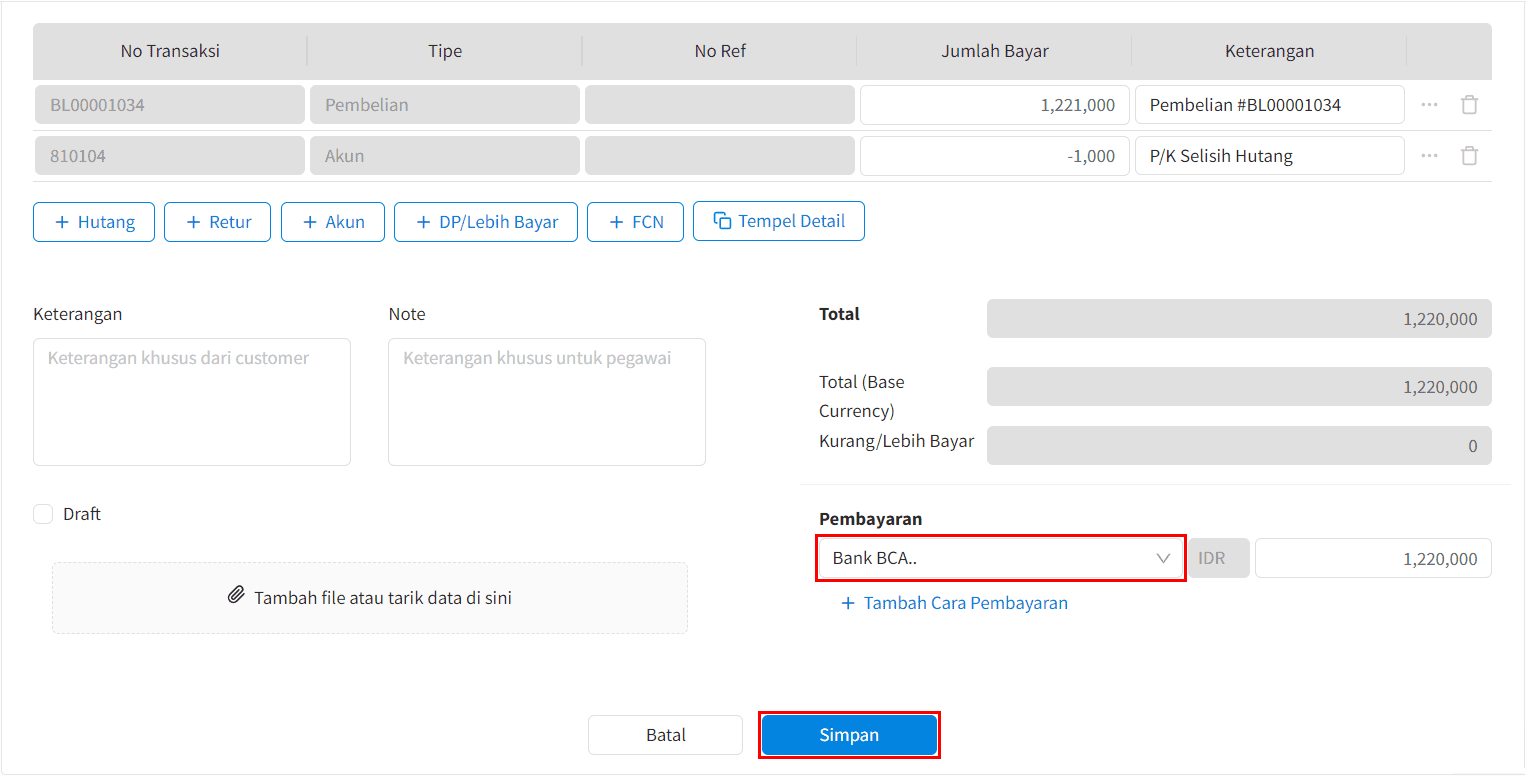The image size is (1526, 776).
Task: Edit Jumlah Bayar field showing 1,221,000
Action: coord(995,105)
